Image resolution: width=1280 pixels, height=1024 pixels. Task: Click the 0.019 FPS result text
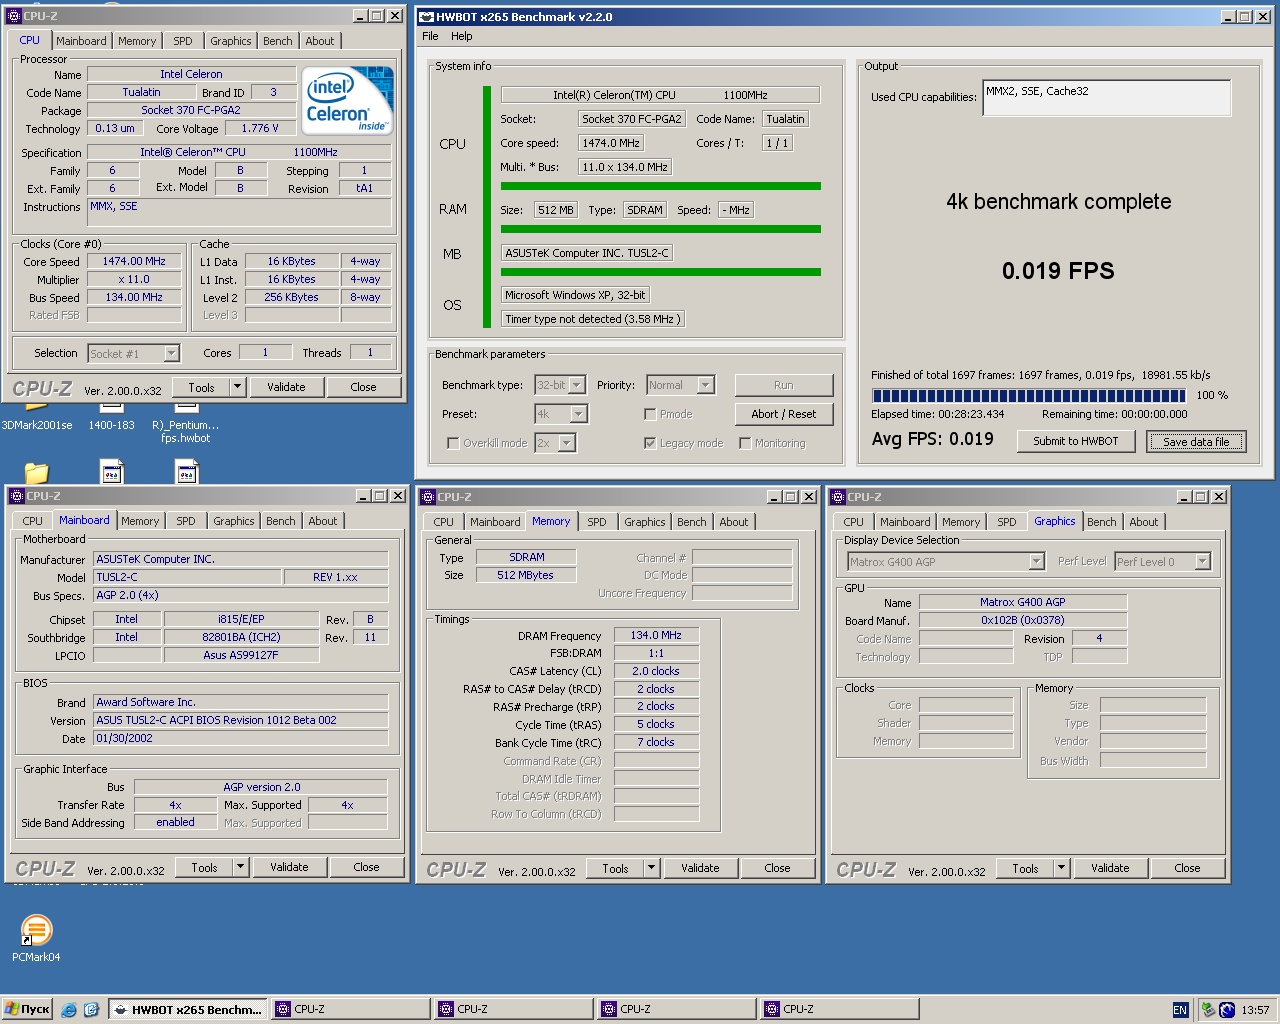pyautogui.click(x=1058, y=271)
